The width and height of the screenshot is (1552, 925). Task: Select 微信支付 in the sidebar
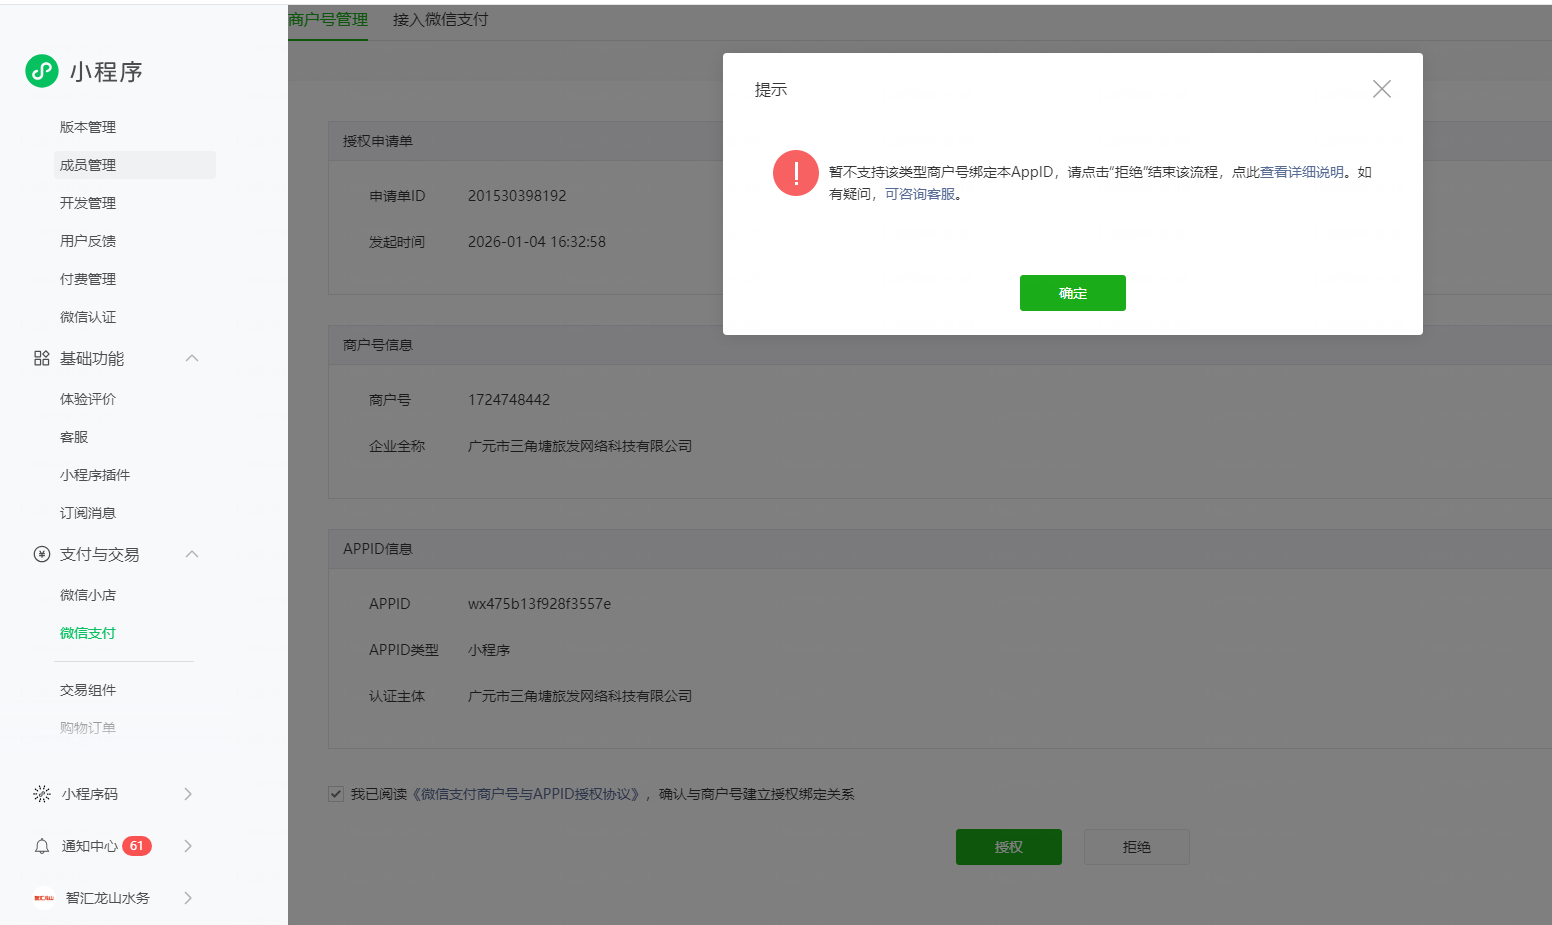click(x=88, y=633)
